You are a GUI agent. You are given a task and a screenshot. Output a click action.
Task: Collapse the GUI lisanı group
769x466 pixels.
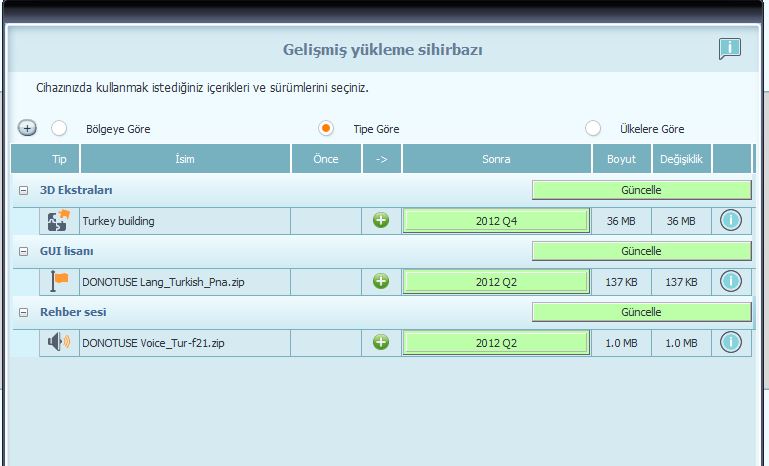click(x=23, y=251)
